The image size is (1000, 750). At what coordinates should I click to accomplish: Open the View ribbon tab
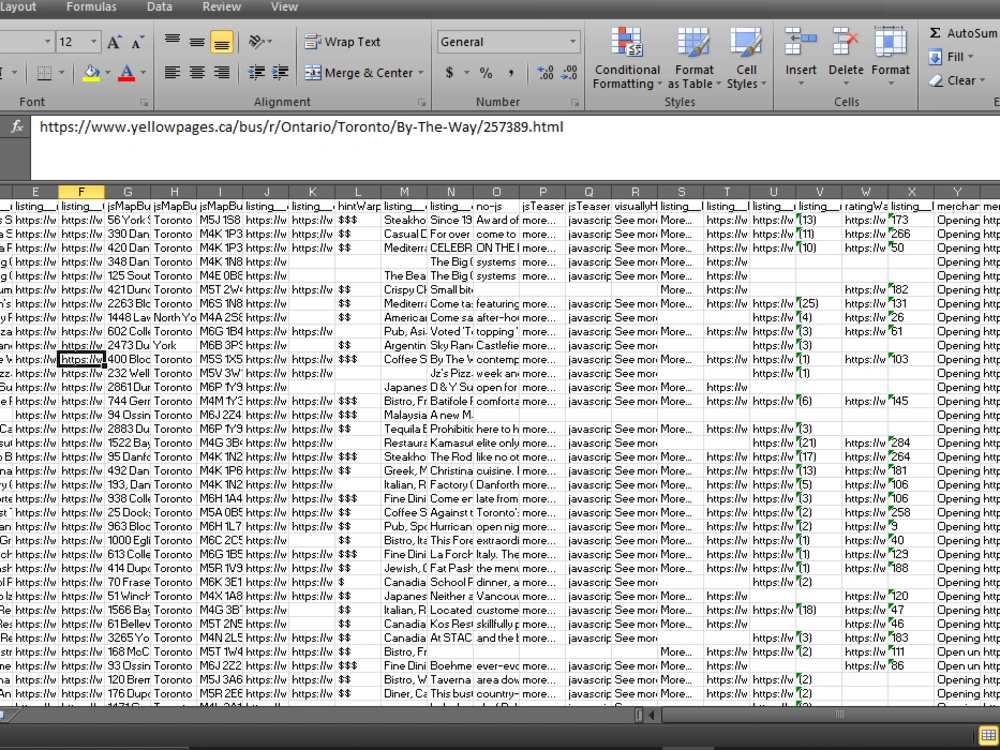[284, 6]
